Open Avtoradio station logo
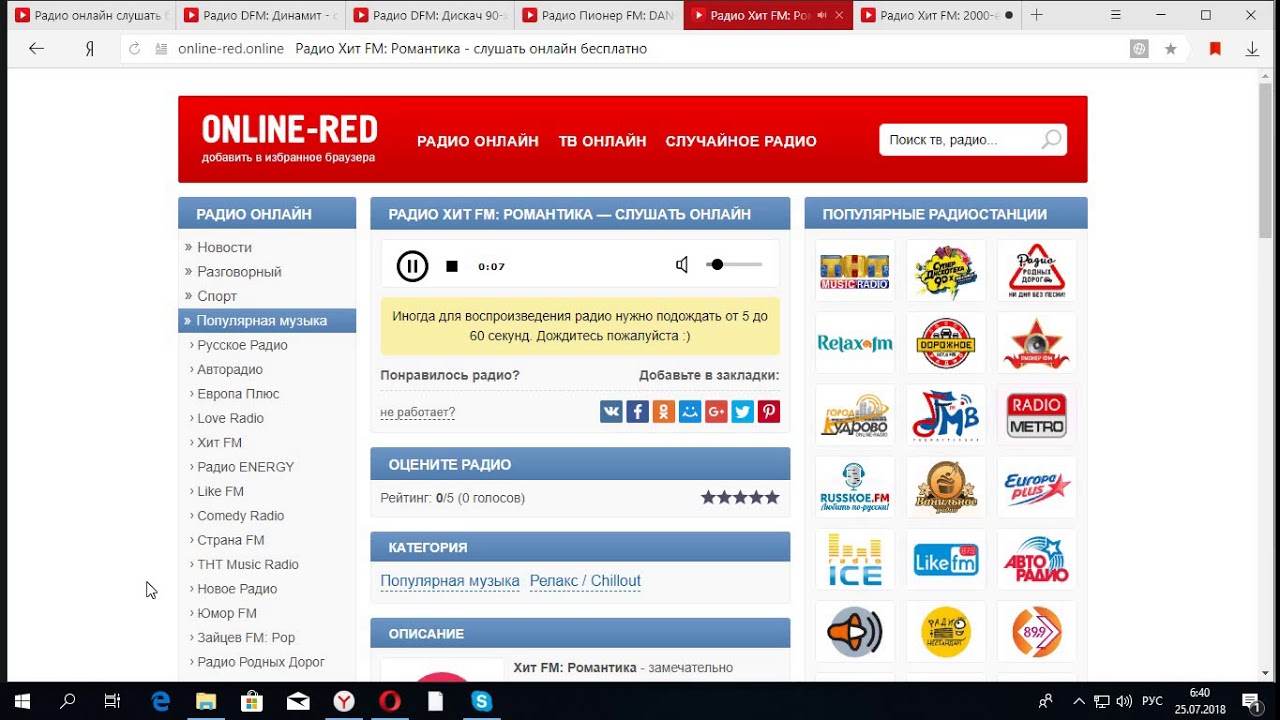Screen dimensions: 1280x720 coord(1037,560)
